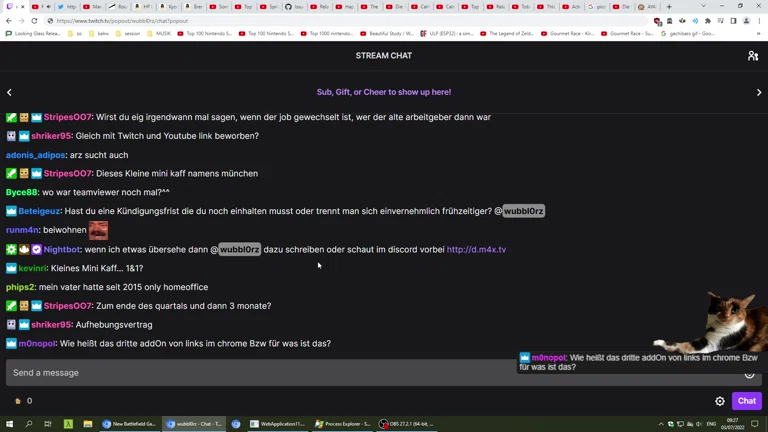
Task: Switch to New Battlefield Chrome window
Action: [129, 424]
